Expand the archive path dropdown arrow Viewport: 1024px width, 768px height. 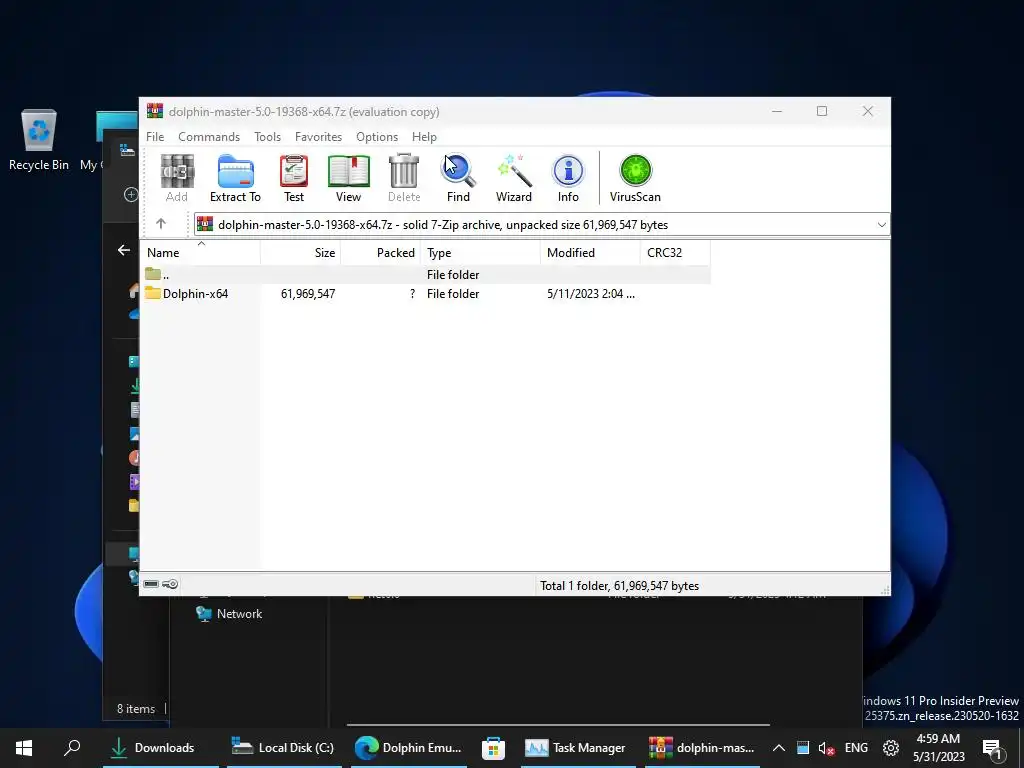pyautogui.click(x=881, y=225)
